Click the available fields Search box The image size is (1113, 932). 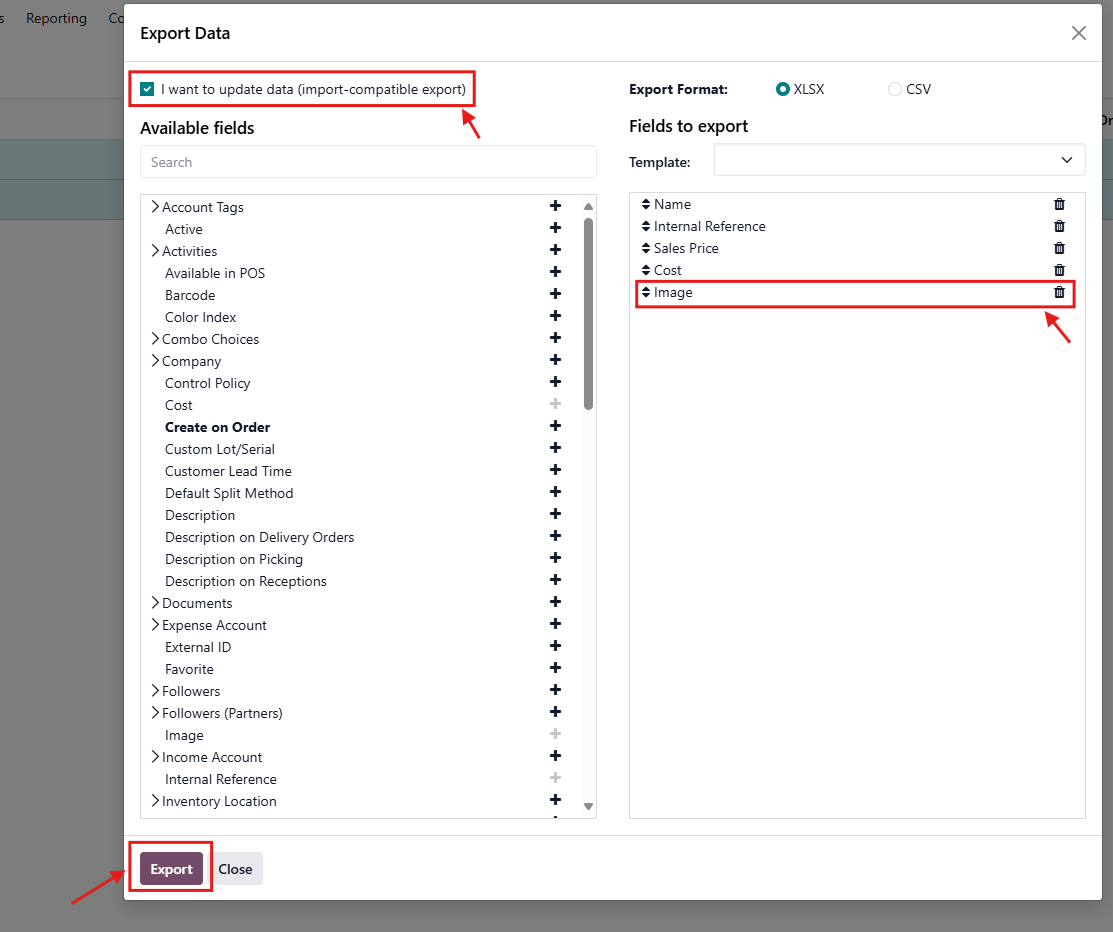[x=368, y=162]
